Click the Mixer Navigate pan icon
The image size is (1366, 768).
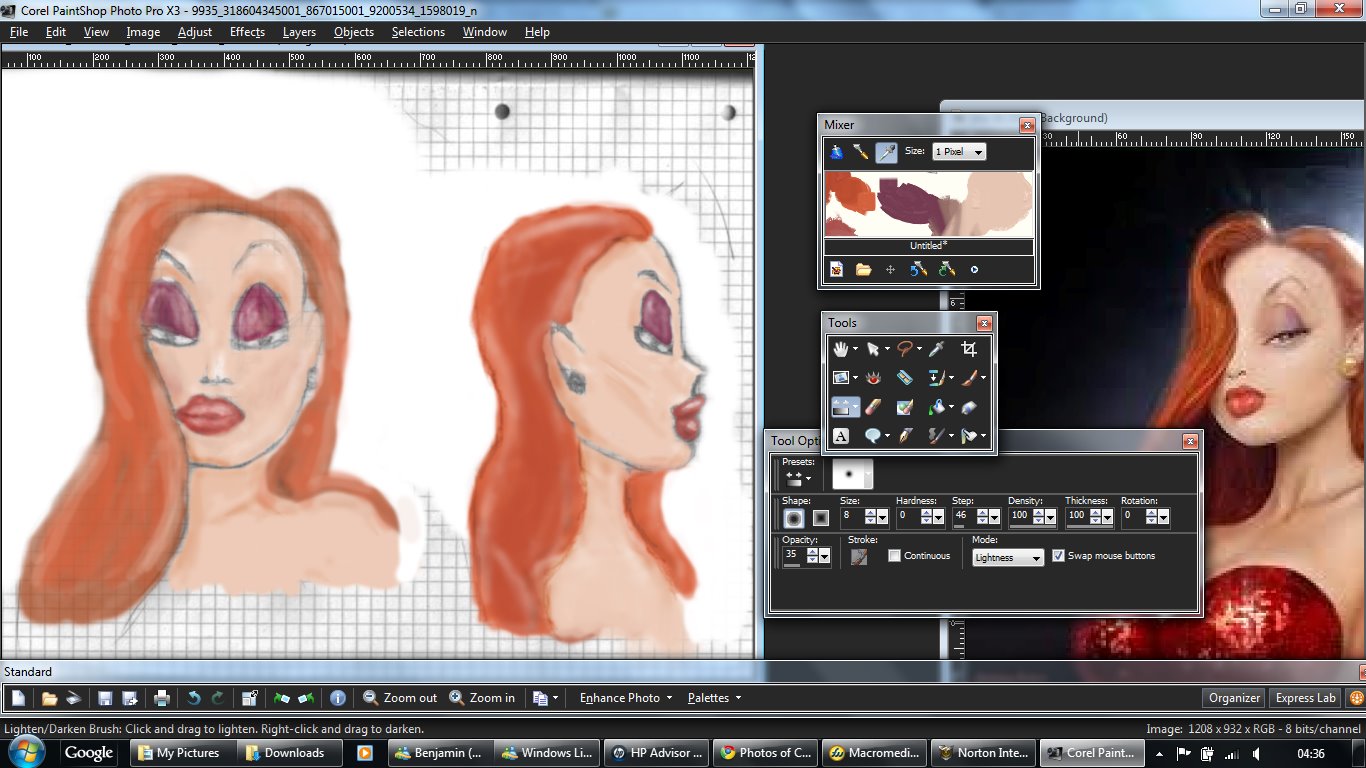click(x=890, y=270)
